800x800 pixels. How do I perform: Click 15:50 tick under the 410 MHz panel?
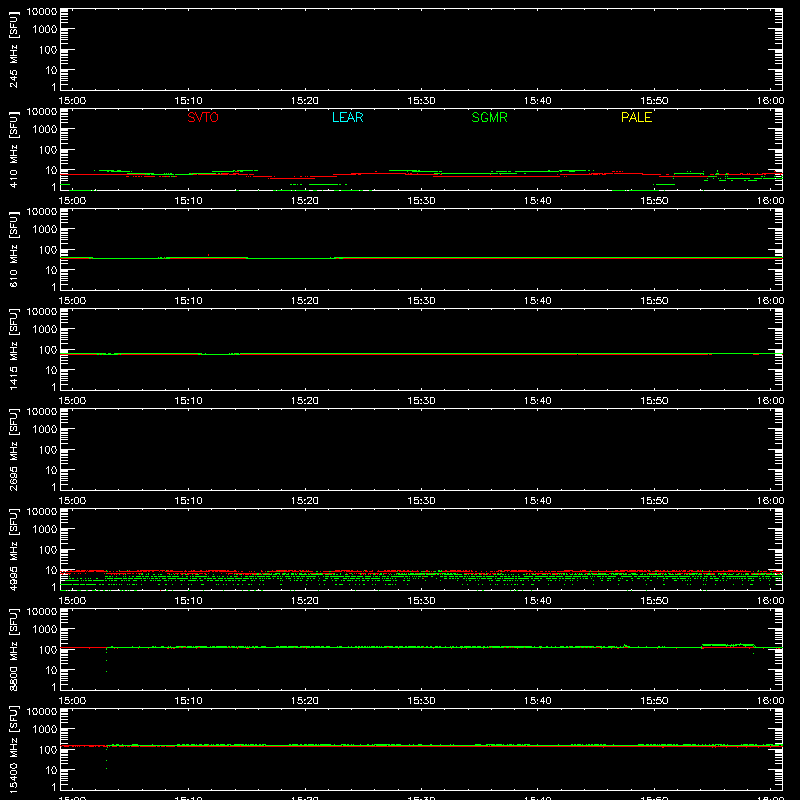point(654,201)
